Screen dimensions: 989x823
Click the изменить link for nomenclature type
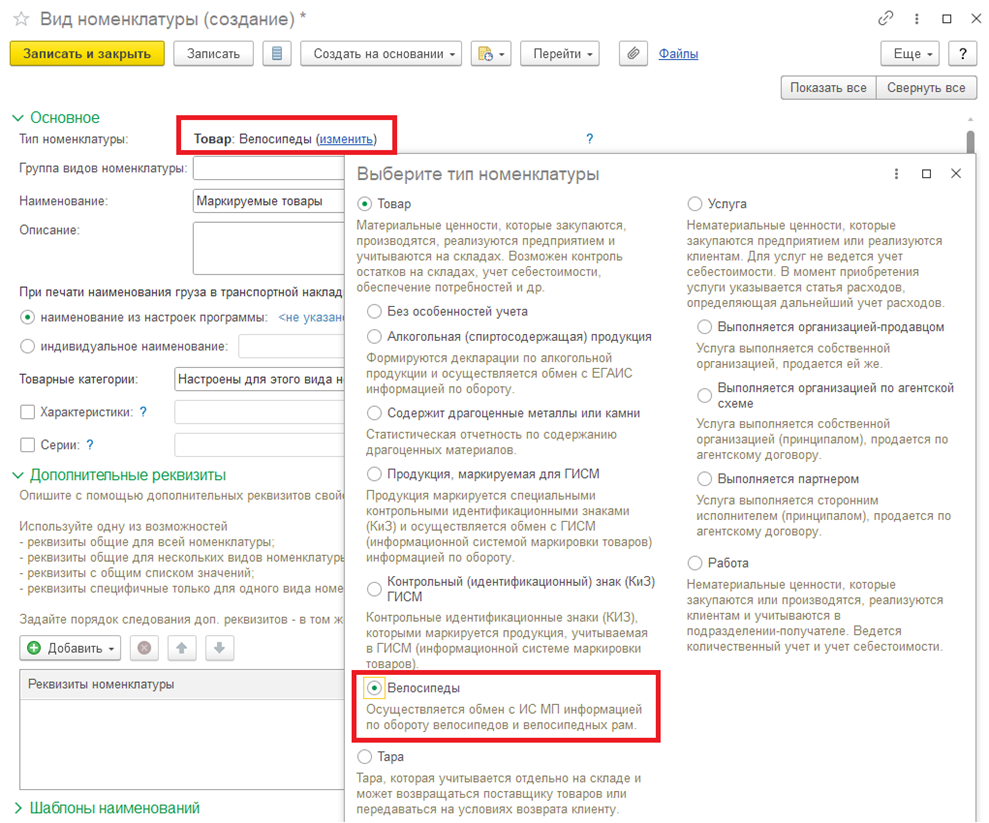[x=346, y=139]
